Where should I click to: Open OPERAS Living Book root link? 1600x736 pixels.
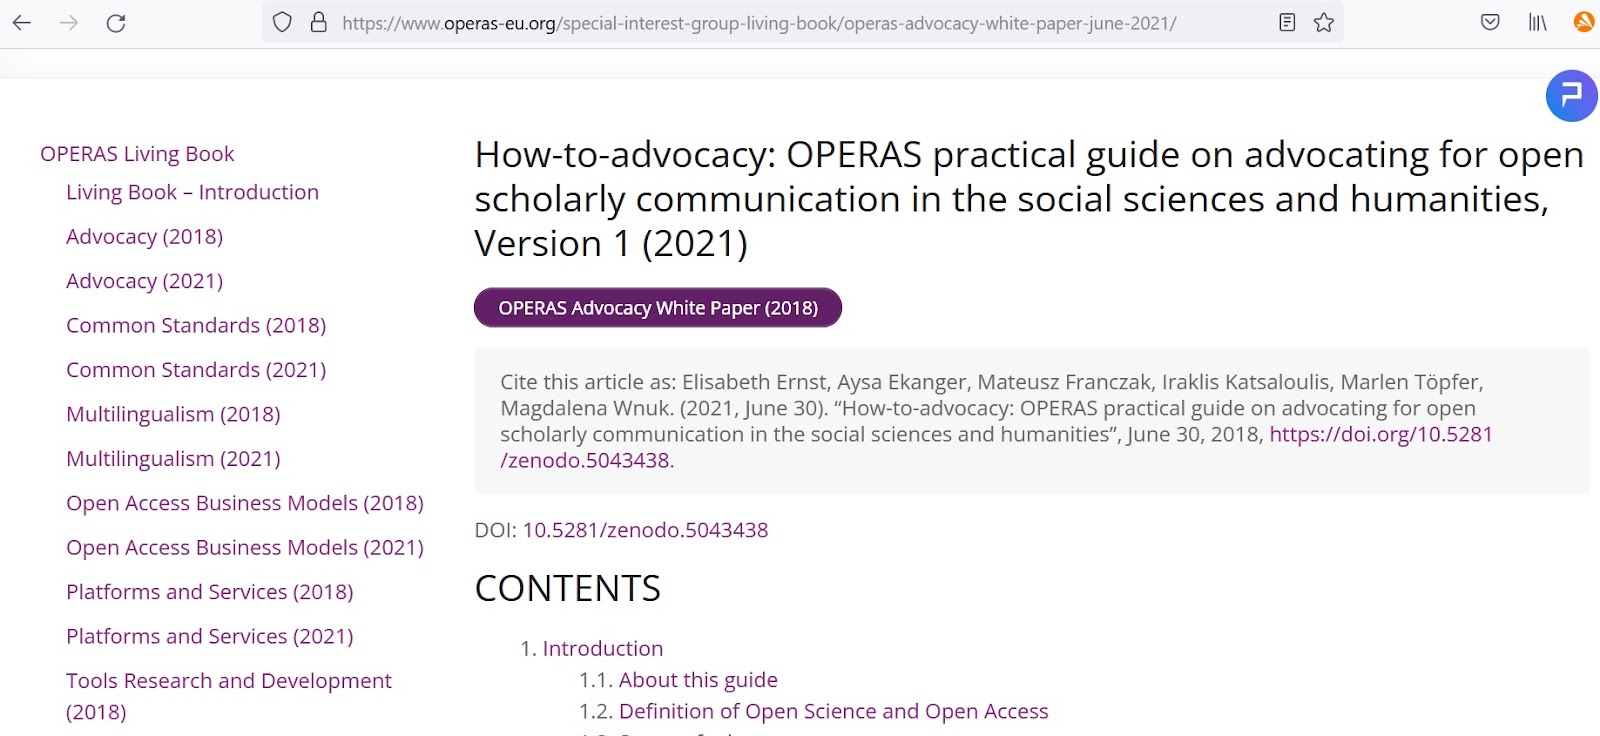point(137,154)
